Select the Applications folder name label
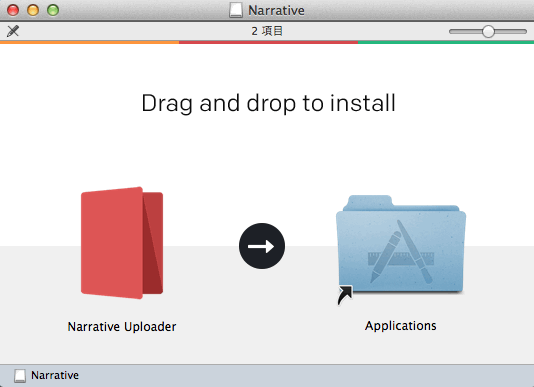Image resolution: width=534 pixels, height=387 pixels. coord(400,326)
